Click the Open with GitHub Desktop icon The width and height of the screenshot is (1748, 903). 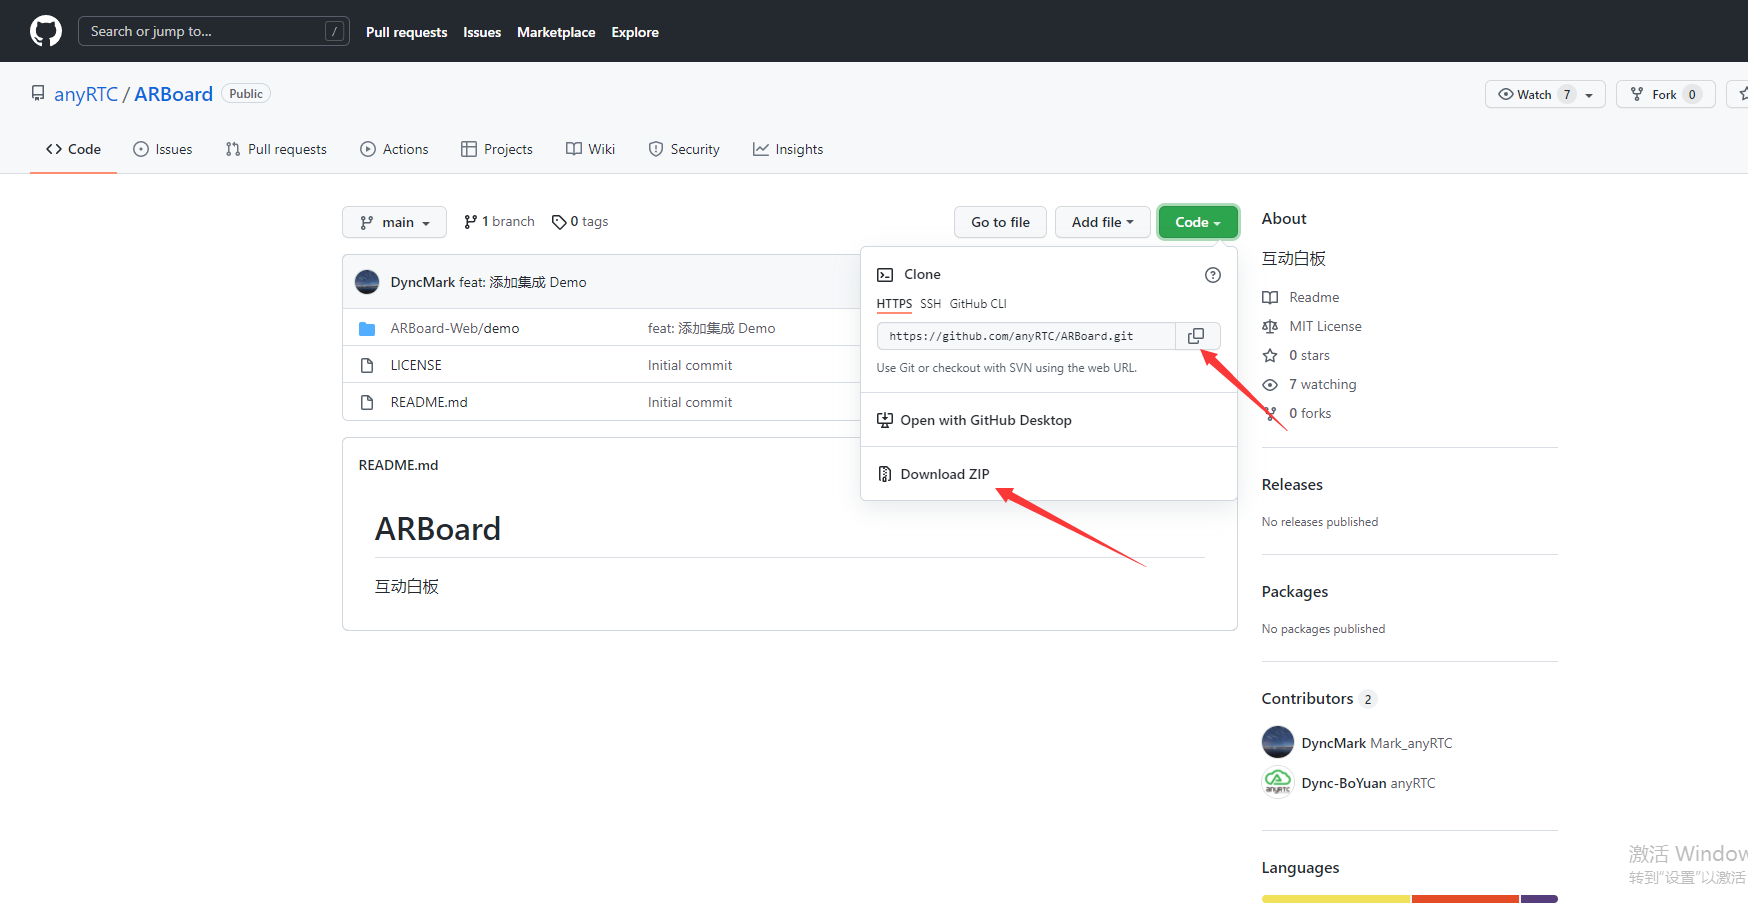pos(885,420)
